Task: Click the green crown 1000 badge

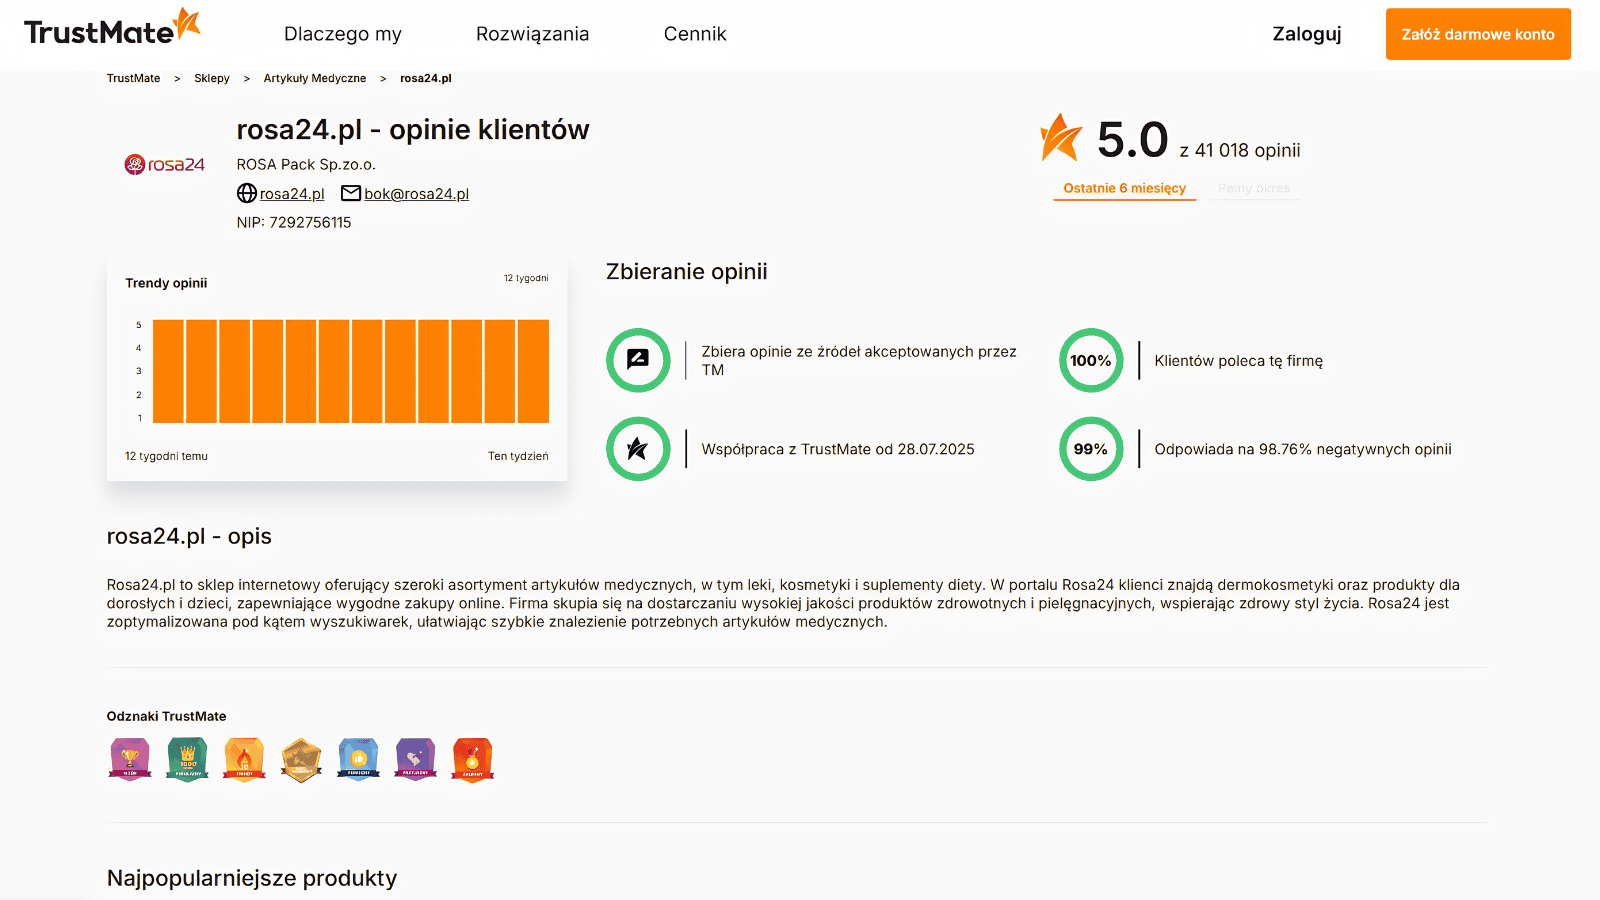Action: pyautogui.click(x=188, y=759)
